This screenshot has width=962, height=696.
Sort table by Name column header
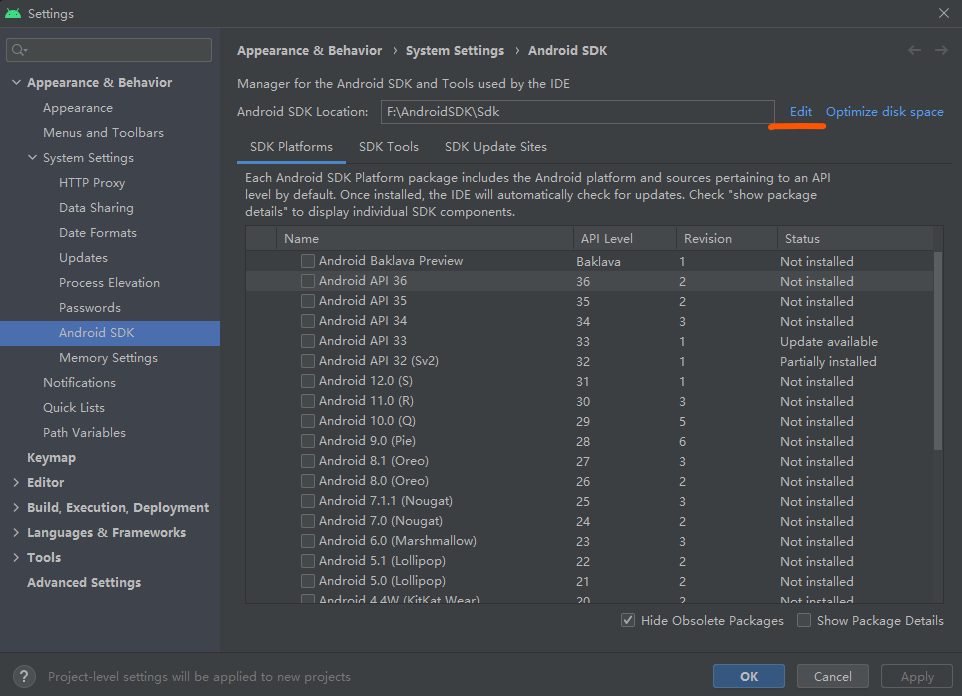[x=425, y=239]
